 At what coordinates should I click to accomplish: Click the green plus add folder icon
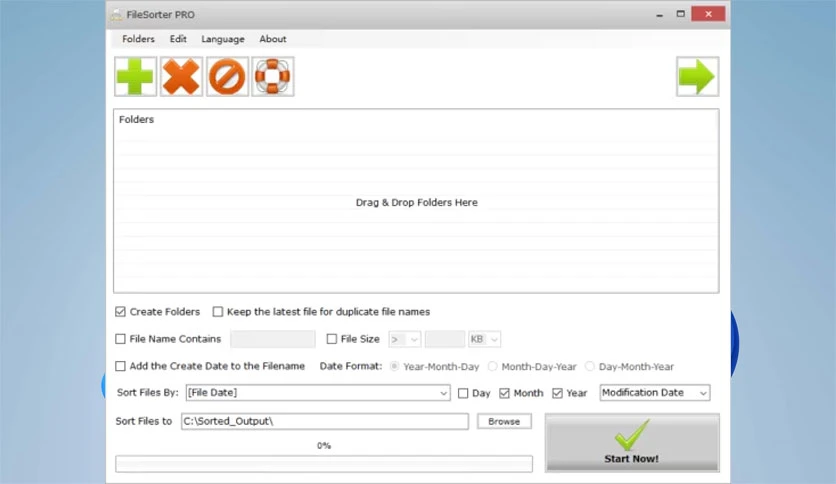pyautogui.click(x=135, y=77)
